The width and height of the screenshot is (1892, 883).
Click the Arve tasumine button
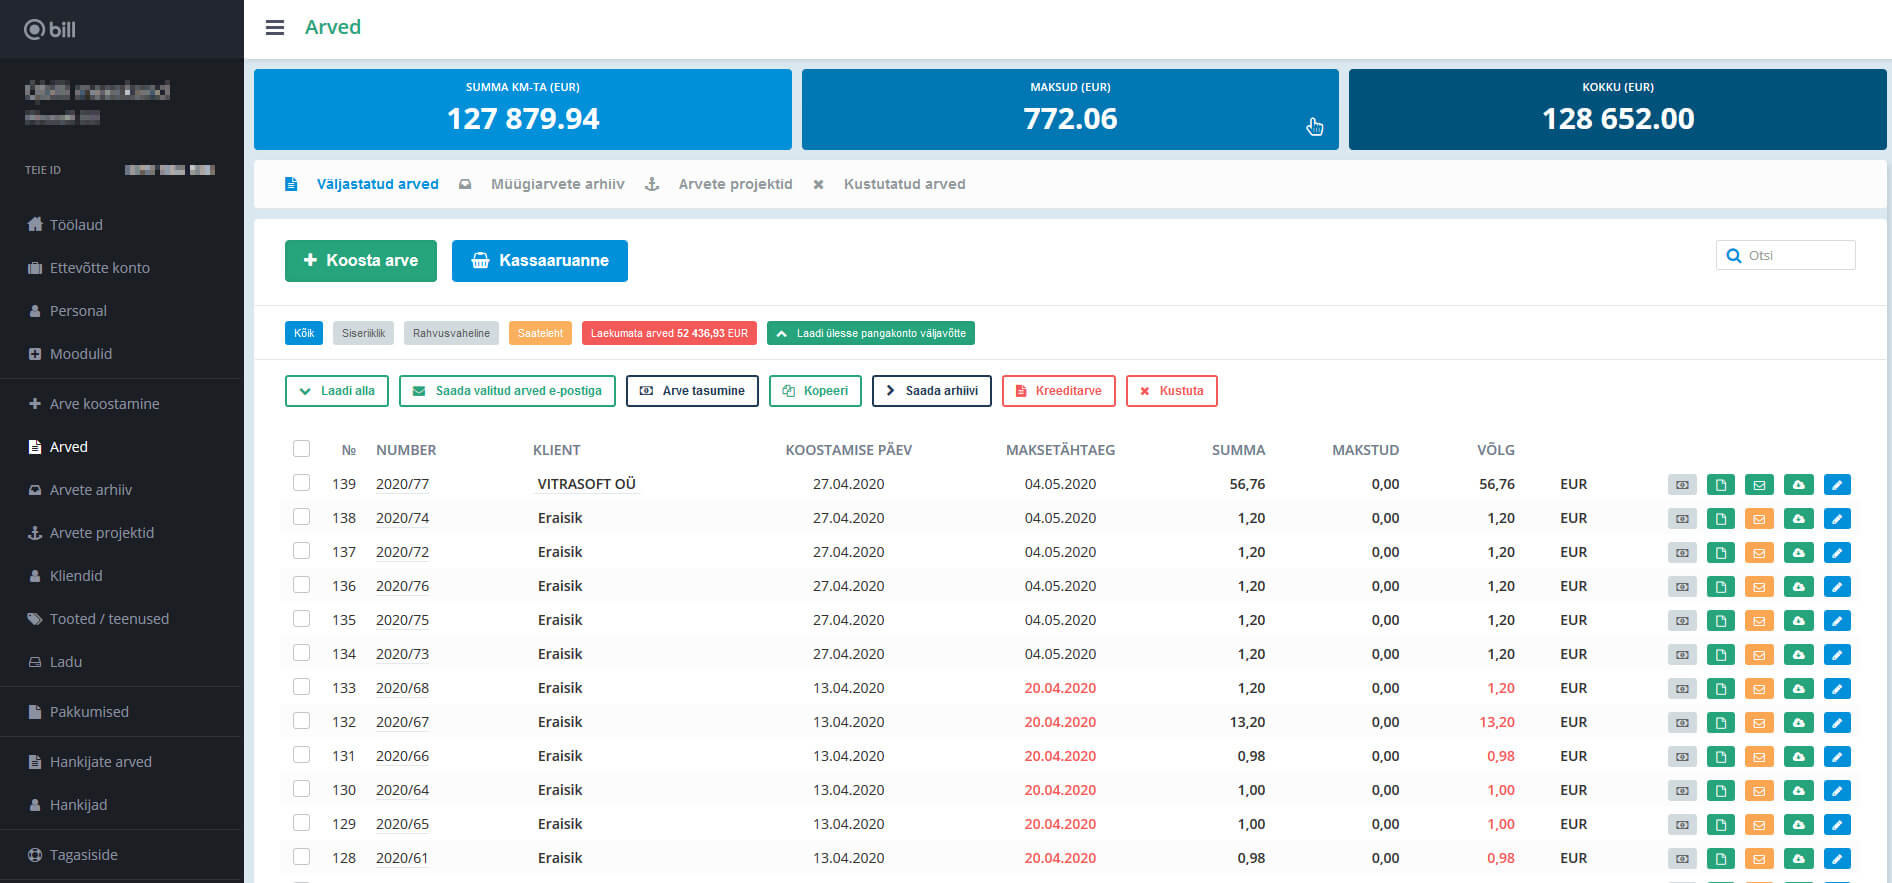(x=692, y=391)
